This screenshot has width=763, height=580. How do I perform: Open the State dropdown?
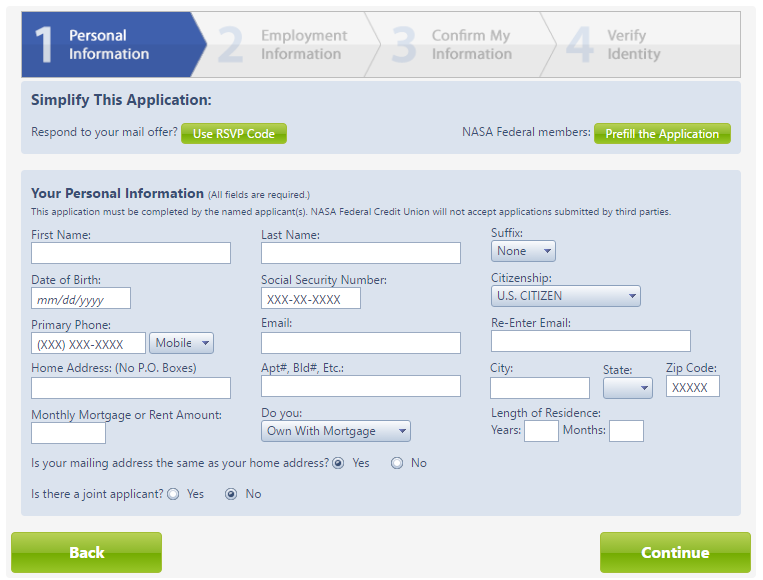628,388
